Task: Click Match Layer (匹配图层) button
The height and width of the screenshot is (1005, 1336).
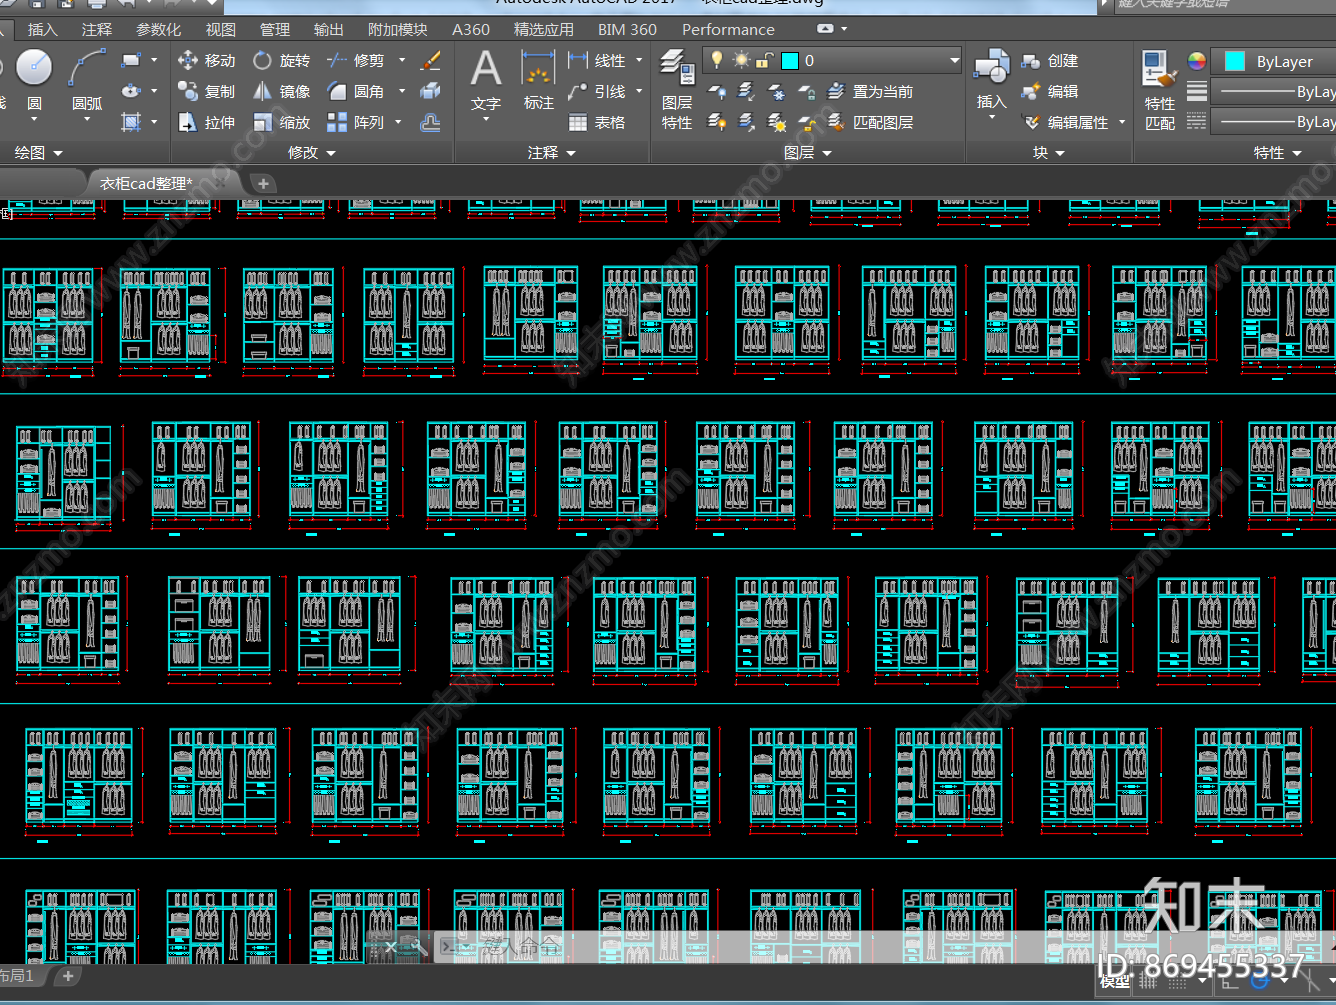Action: tap(870, 123)
